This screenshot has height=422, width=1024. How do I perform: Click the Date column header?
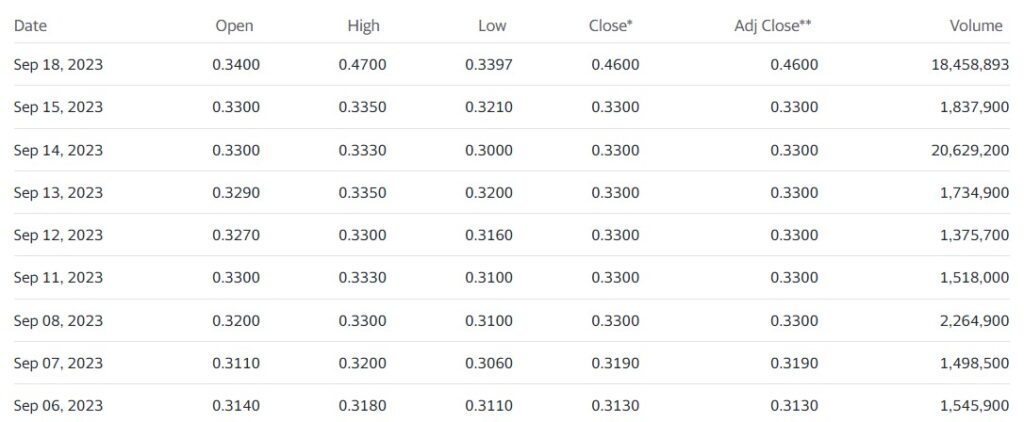click(30, 26)
